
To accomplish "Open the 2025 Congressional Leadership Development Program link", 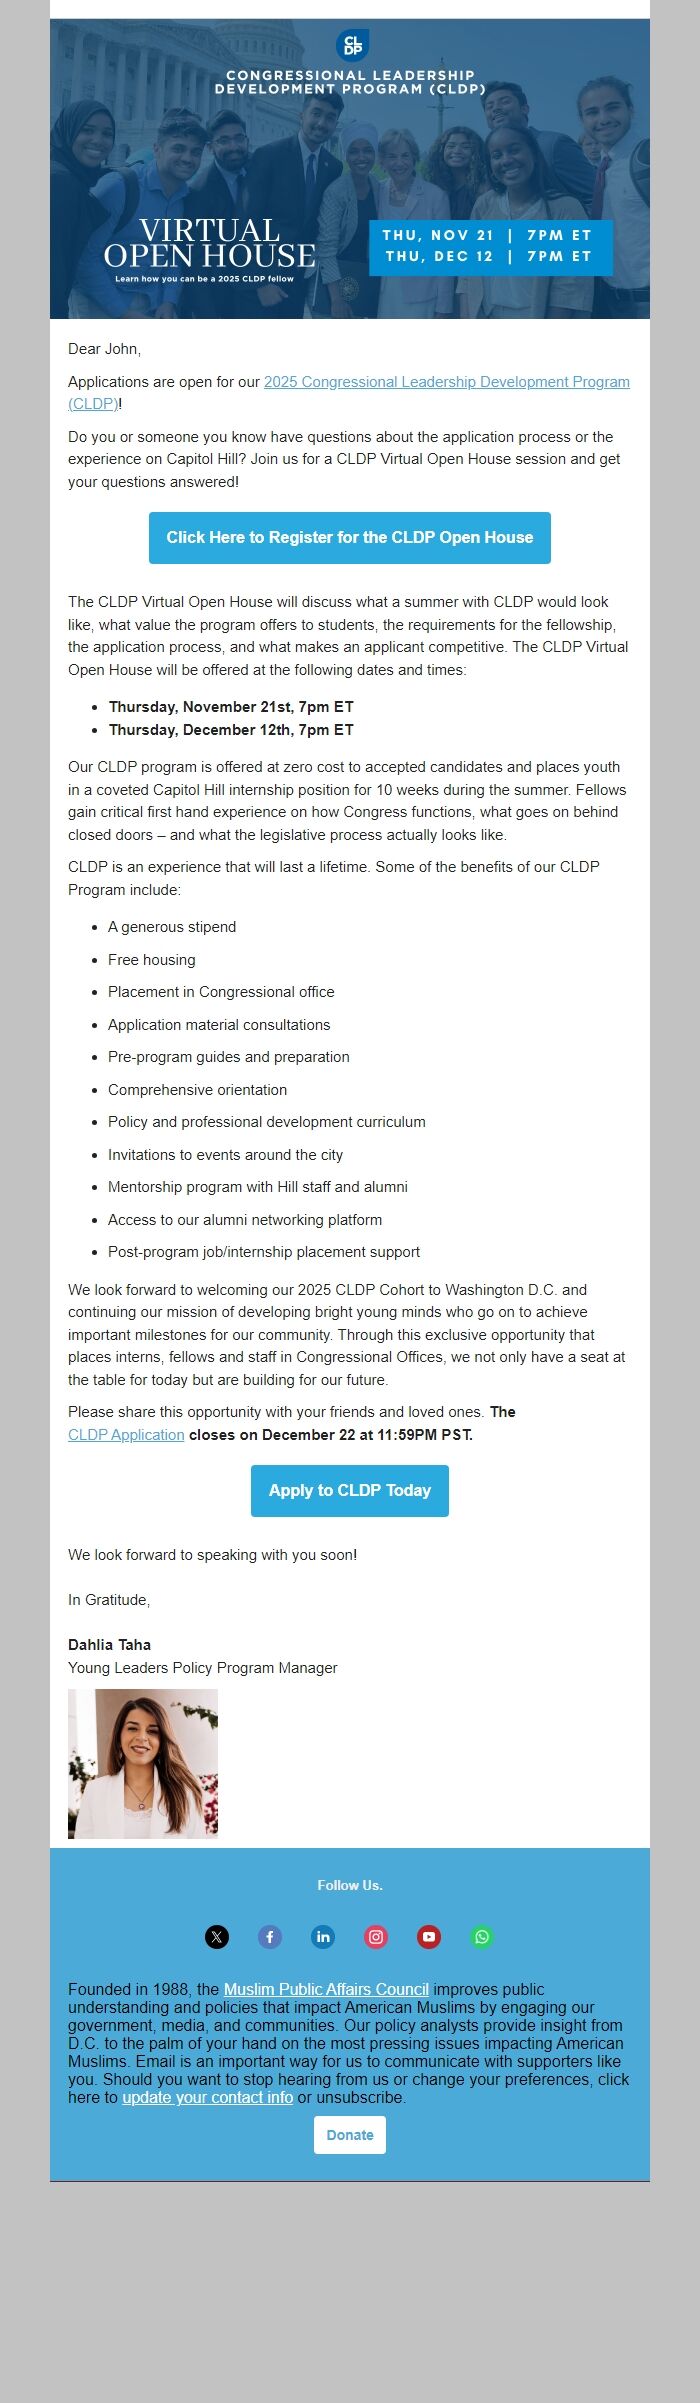I will pos(446,381).
